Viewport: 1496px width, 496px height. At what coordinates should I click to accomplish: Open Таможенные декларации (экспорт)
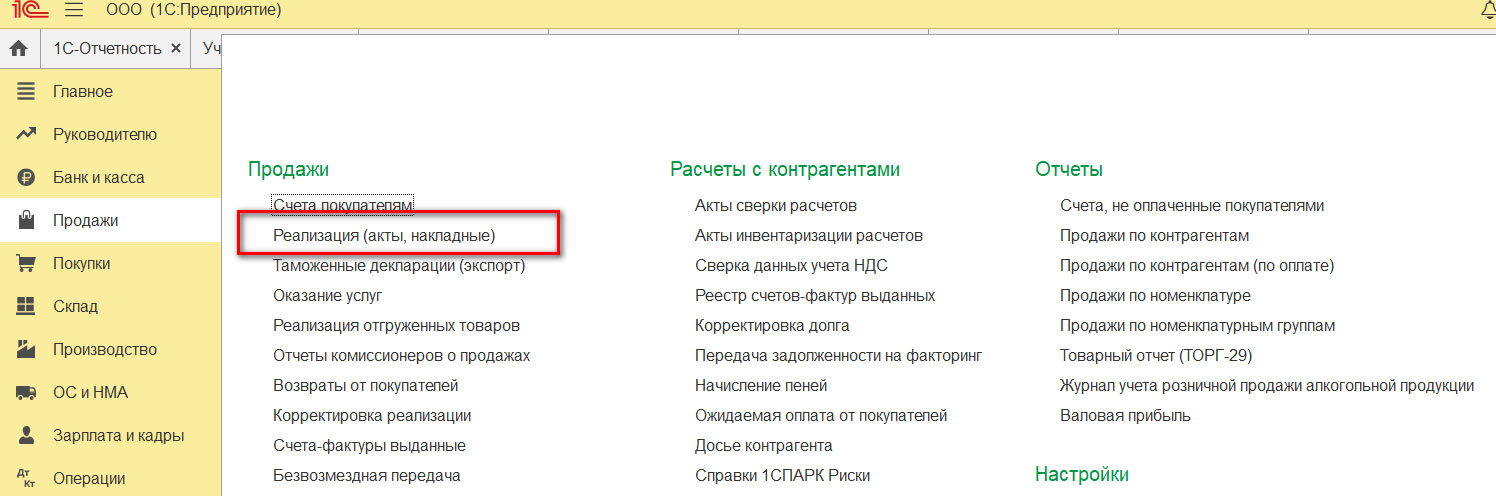399,265
